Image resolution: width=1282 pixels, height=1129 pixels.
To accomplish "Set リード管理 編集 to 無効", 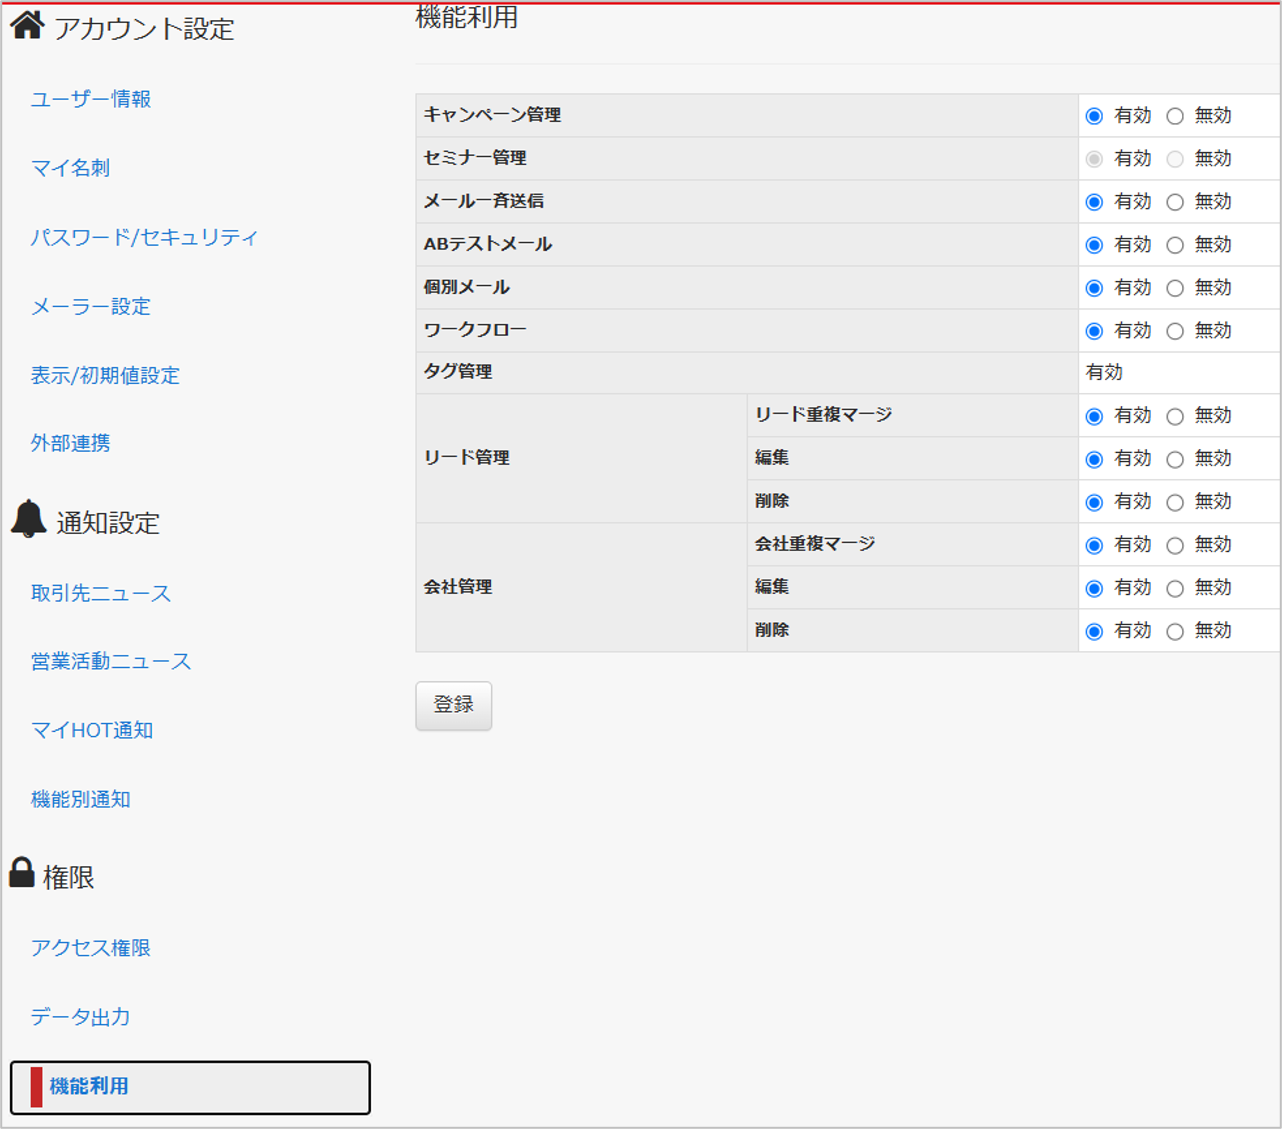I will pyautogui.click(x=1175, y=459).
